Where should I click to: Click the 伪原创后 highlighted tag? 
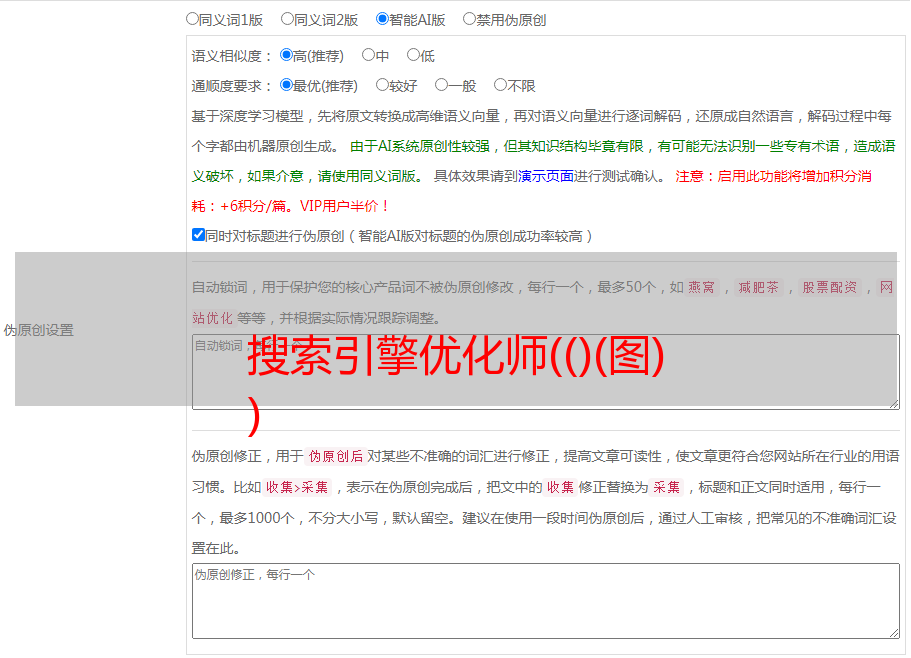(336, 456)
